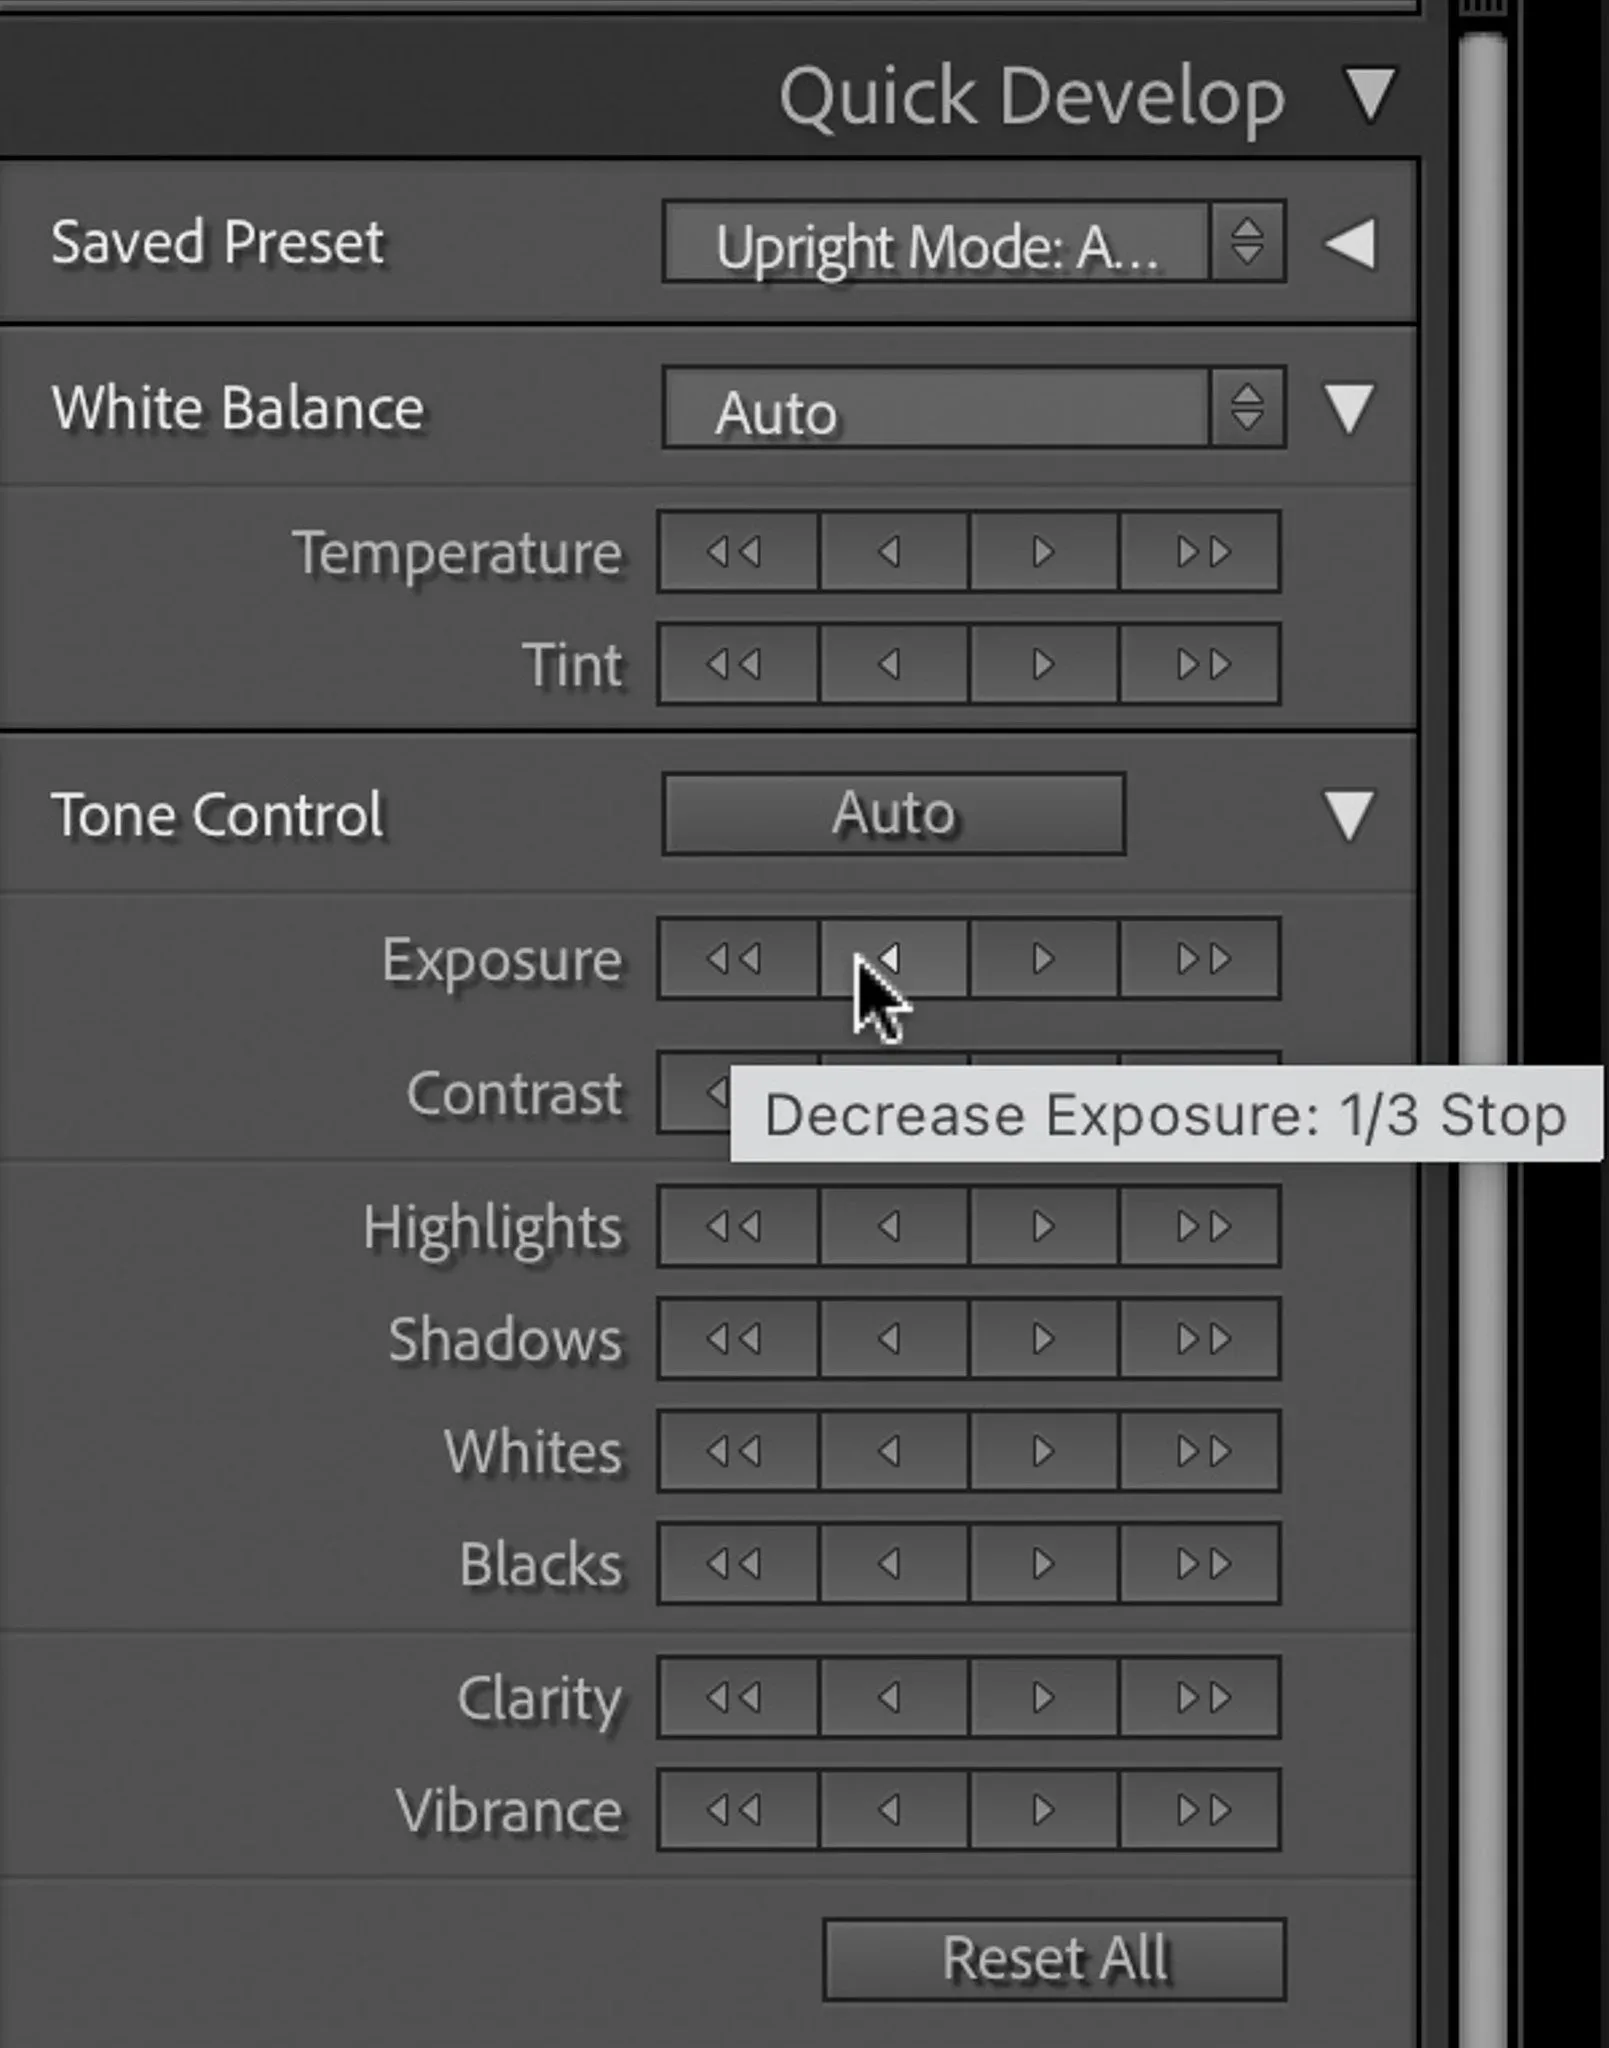
Task: Expand the Saved Preset section triangle
Action: (1350, 244)
